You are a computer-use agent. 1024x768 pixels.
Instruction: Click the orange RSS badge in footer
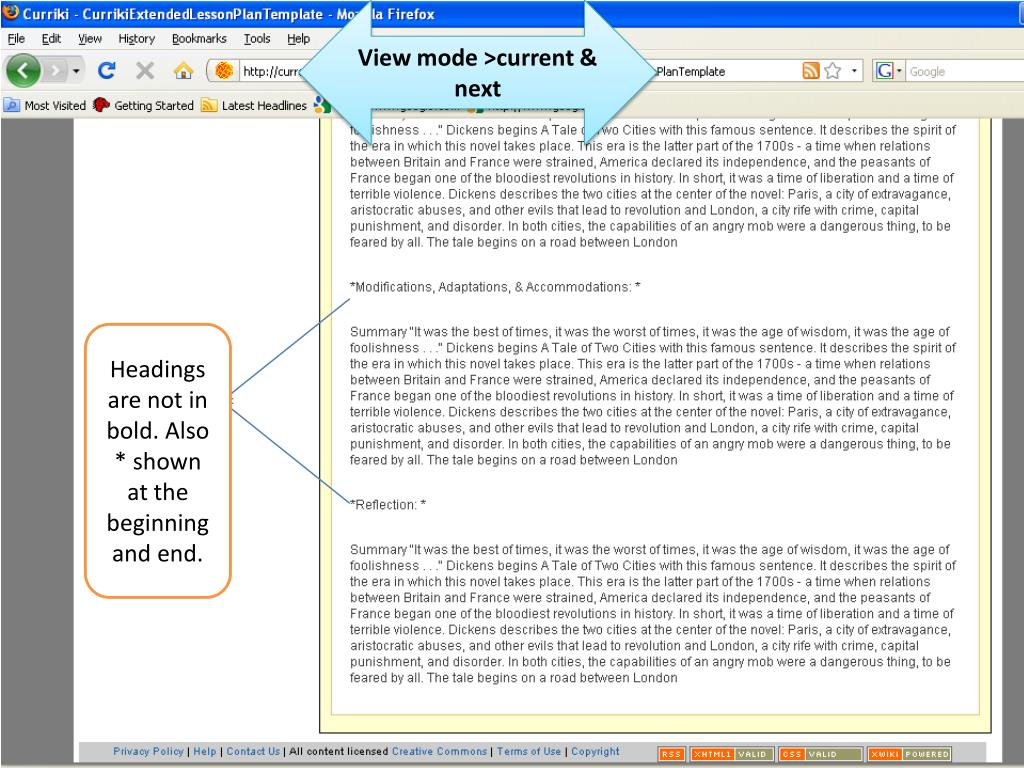click(x=671, y=754)
